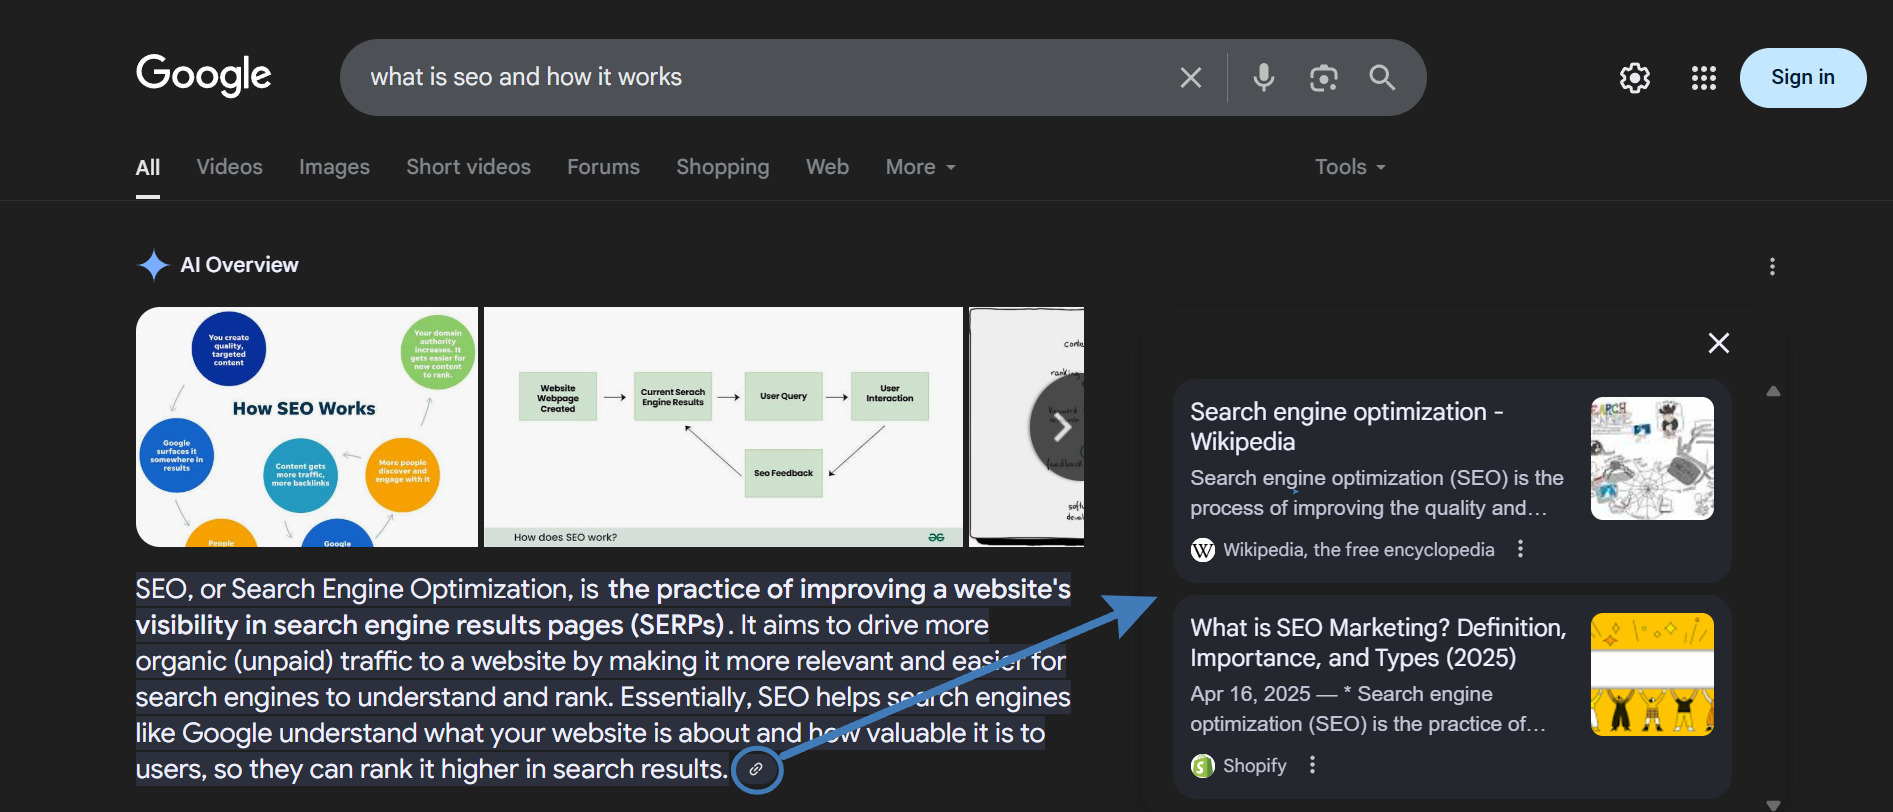Start voice search with microphone icon
The width and height of the screenshot is (1893, 812).
click(1264, 77)
